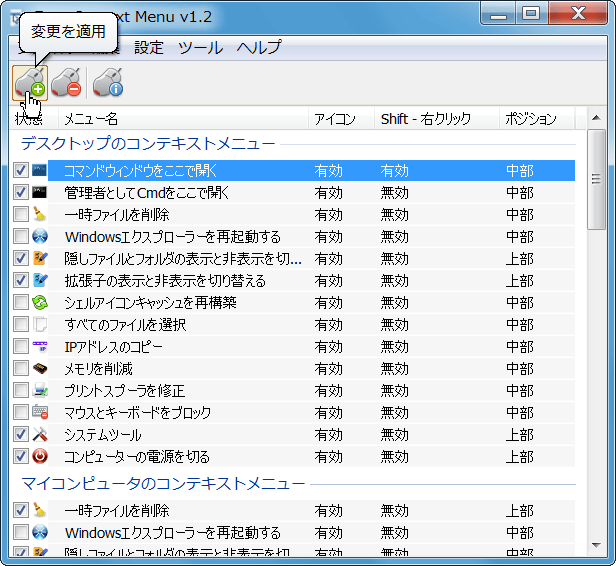Click scrollbar down arrow

point(596,545)
